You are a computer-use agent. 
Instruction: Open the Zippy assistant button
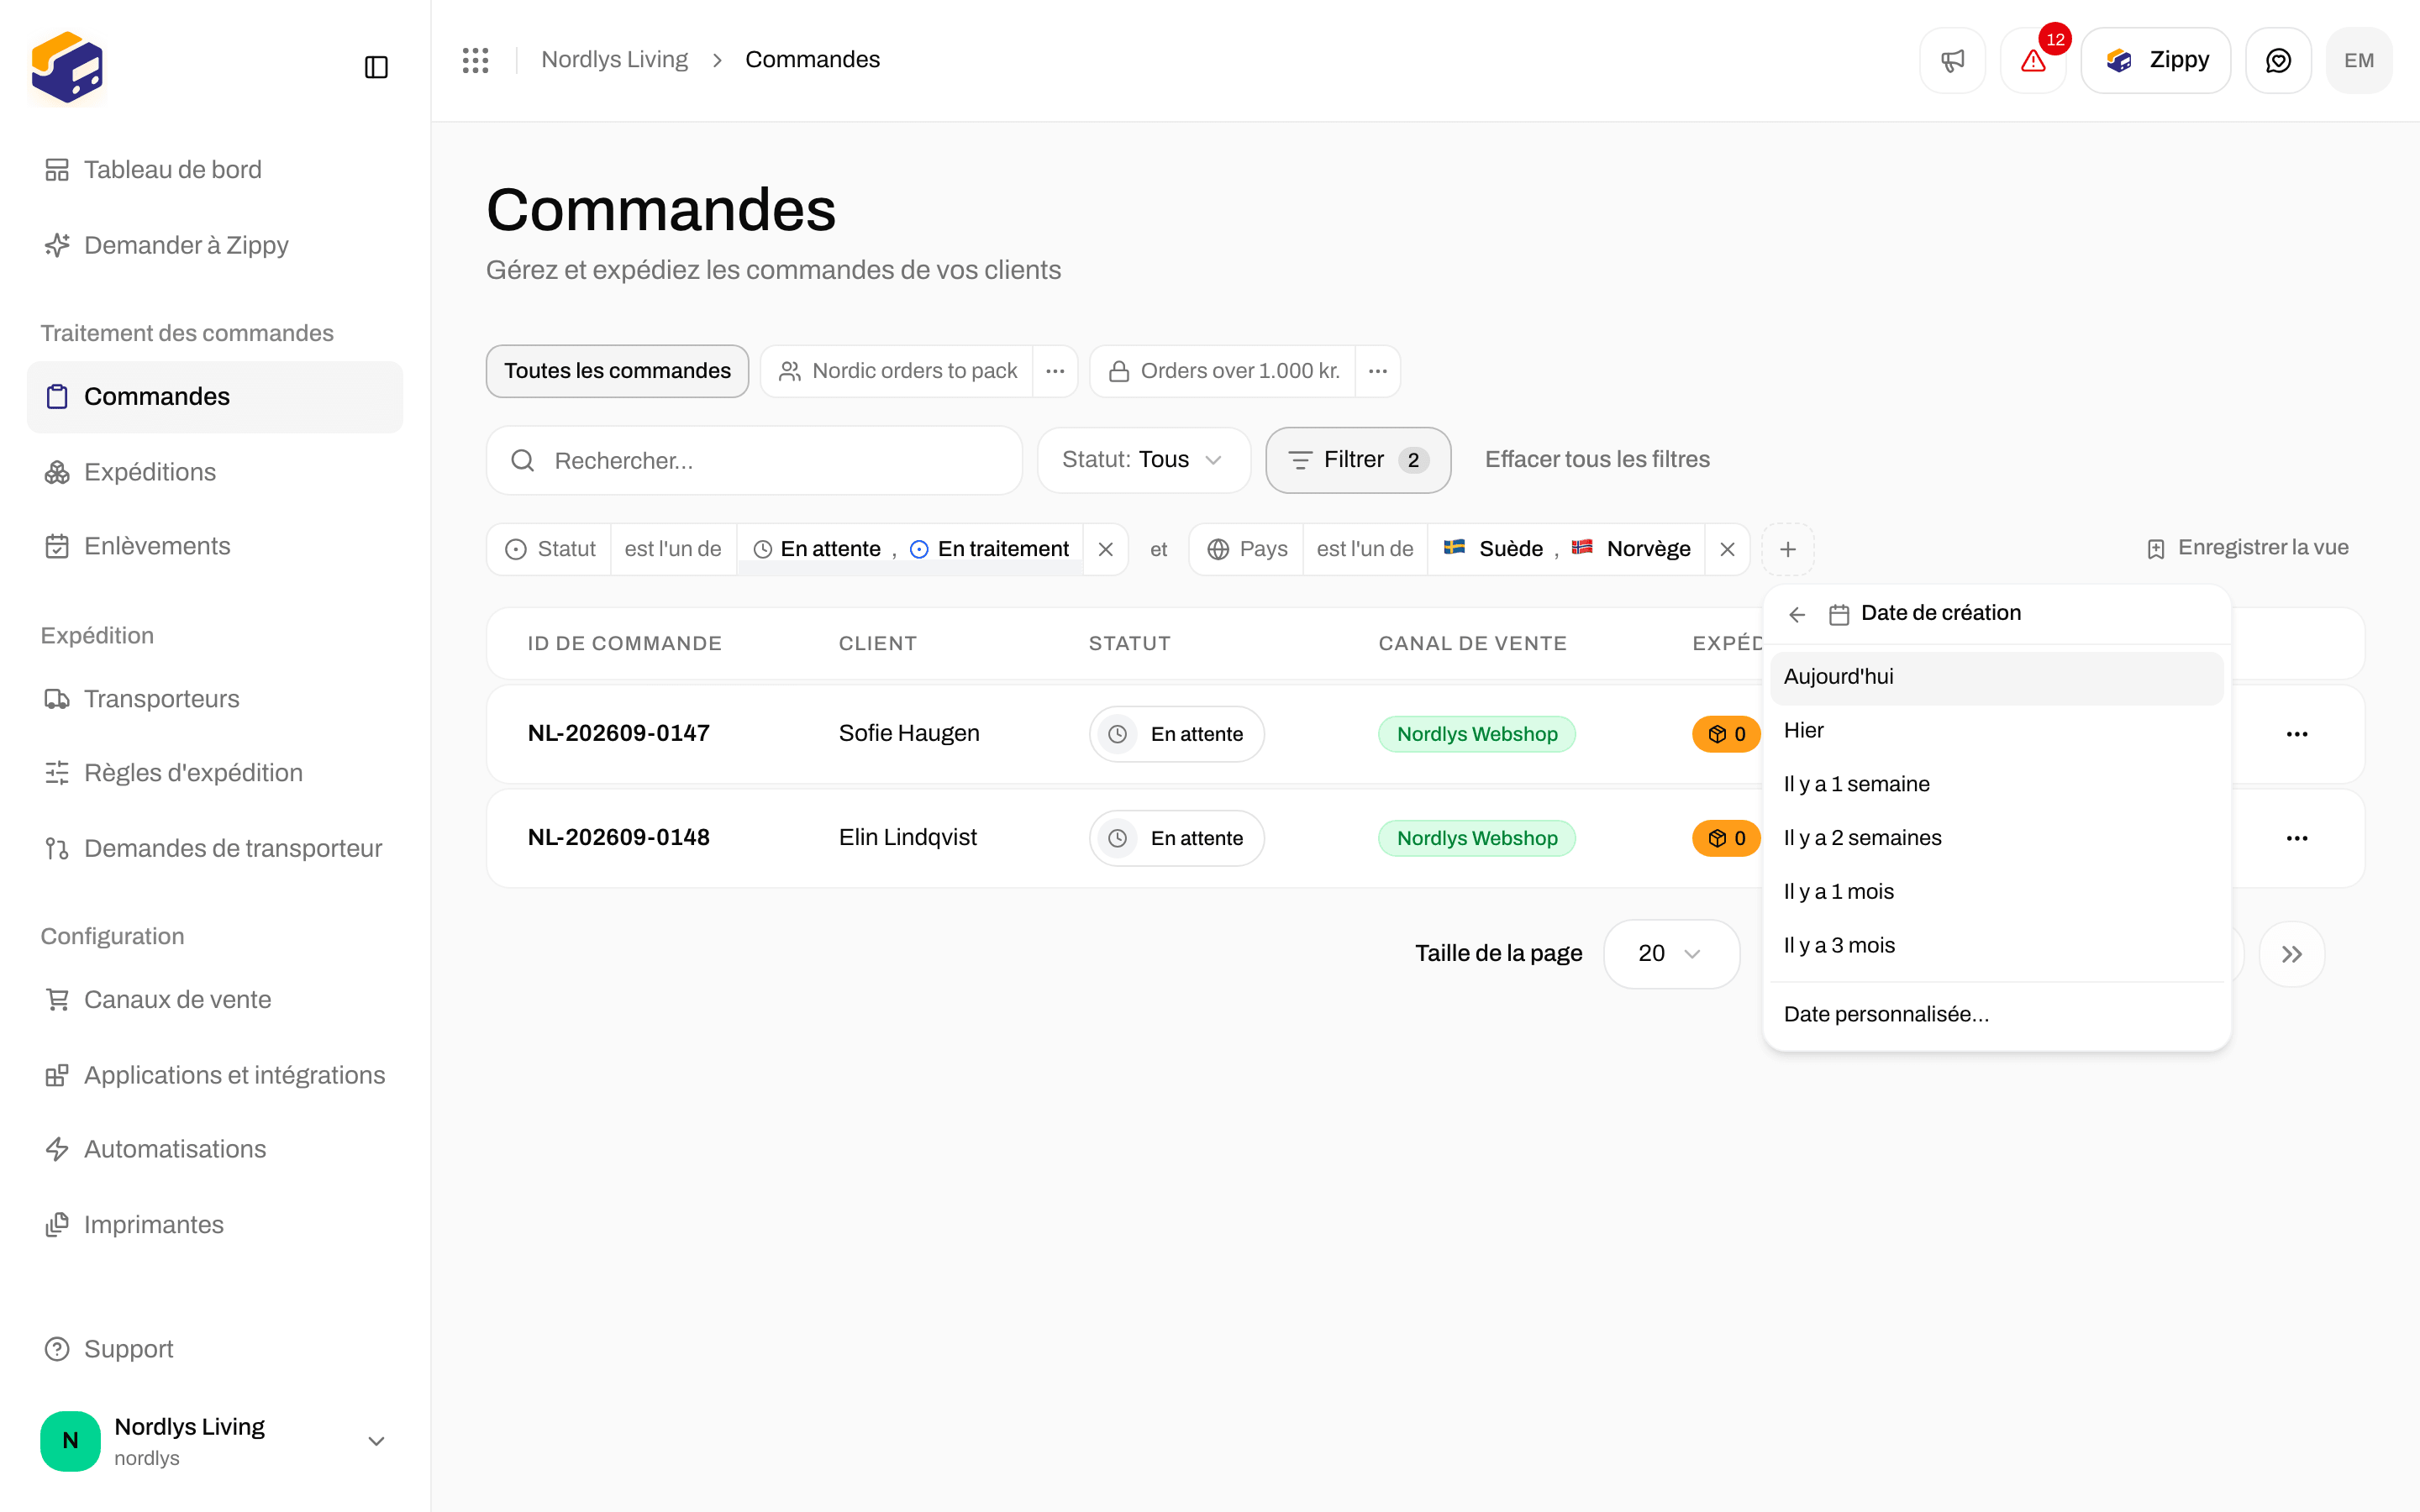coord(2156,61)
